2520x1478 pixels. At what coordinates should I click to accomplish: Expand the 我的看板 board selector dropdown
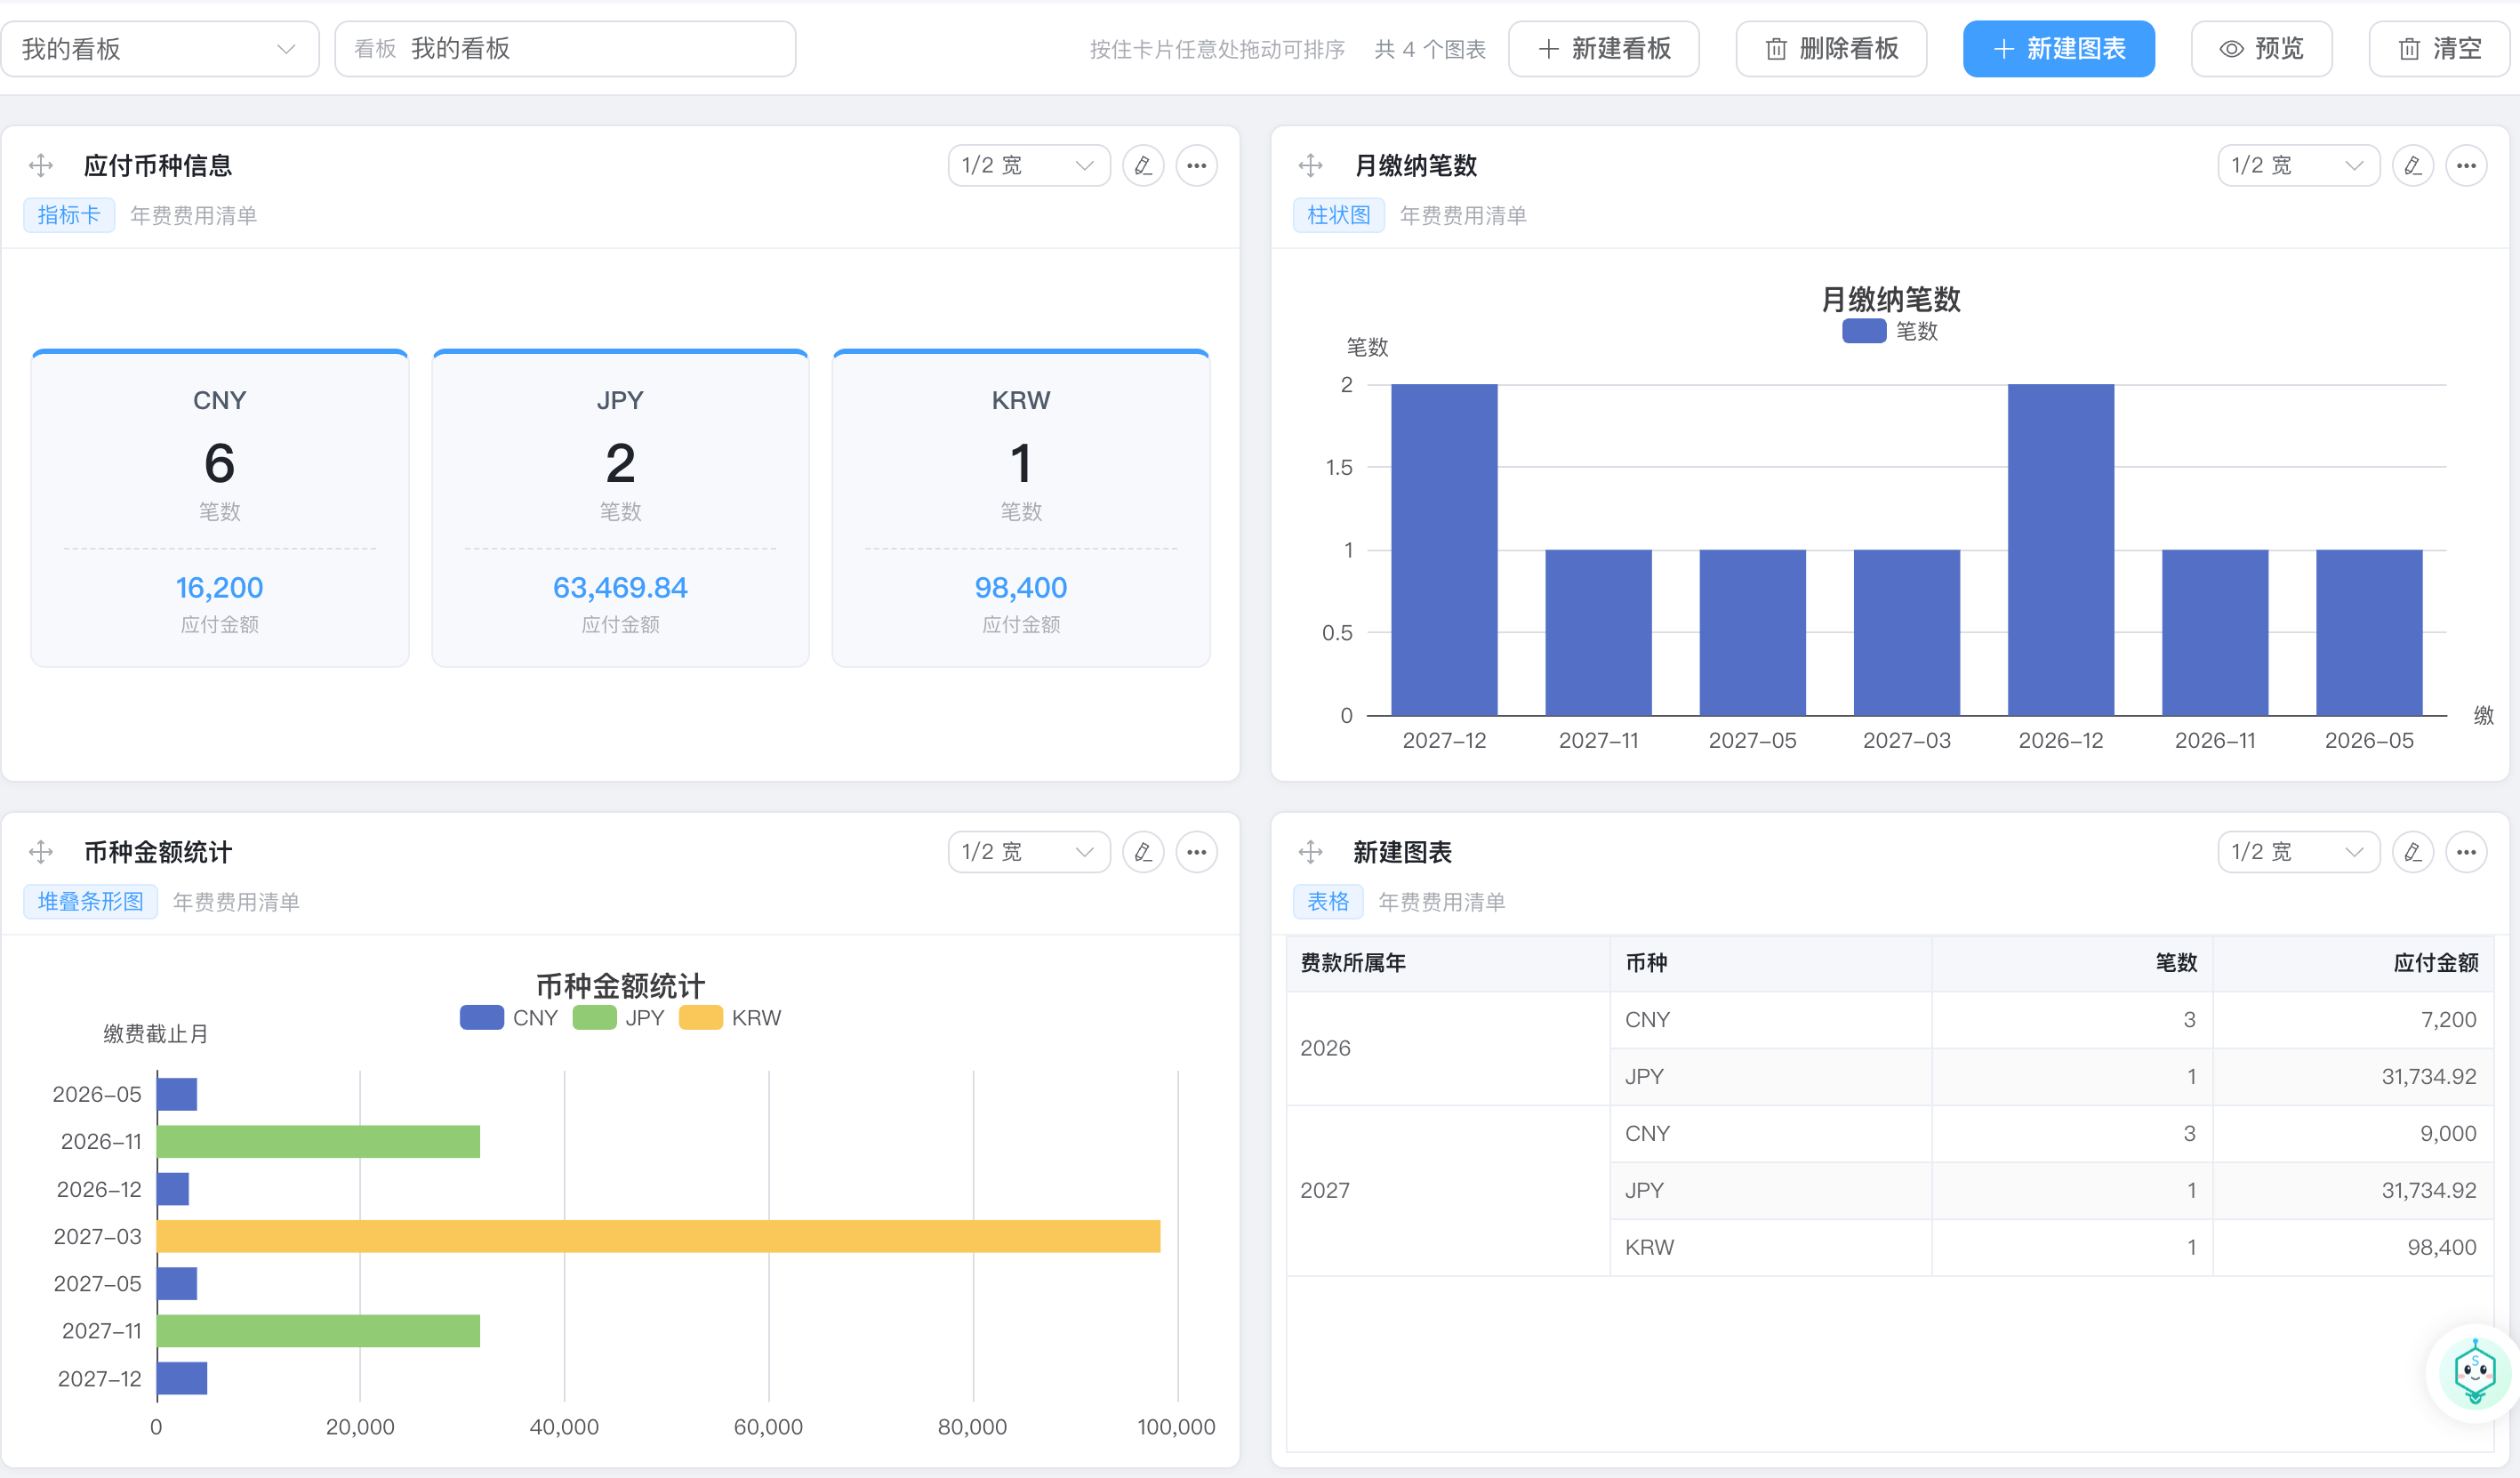[x=160, y=49]
